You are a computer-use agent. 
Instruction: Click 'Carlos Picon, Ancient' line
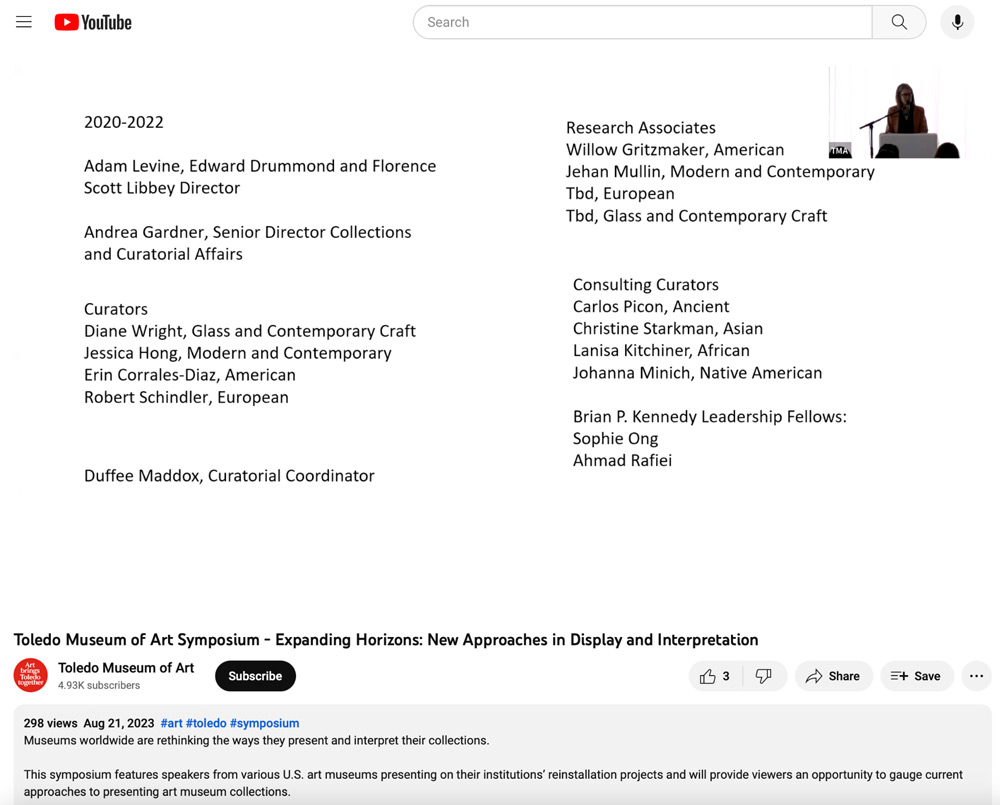tap(651, 307)
